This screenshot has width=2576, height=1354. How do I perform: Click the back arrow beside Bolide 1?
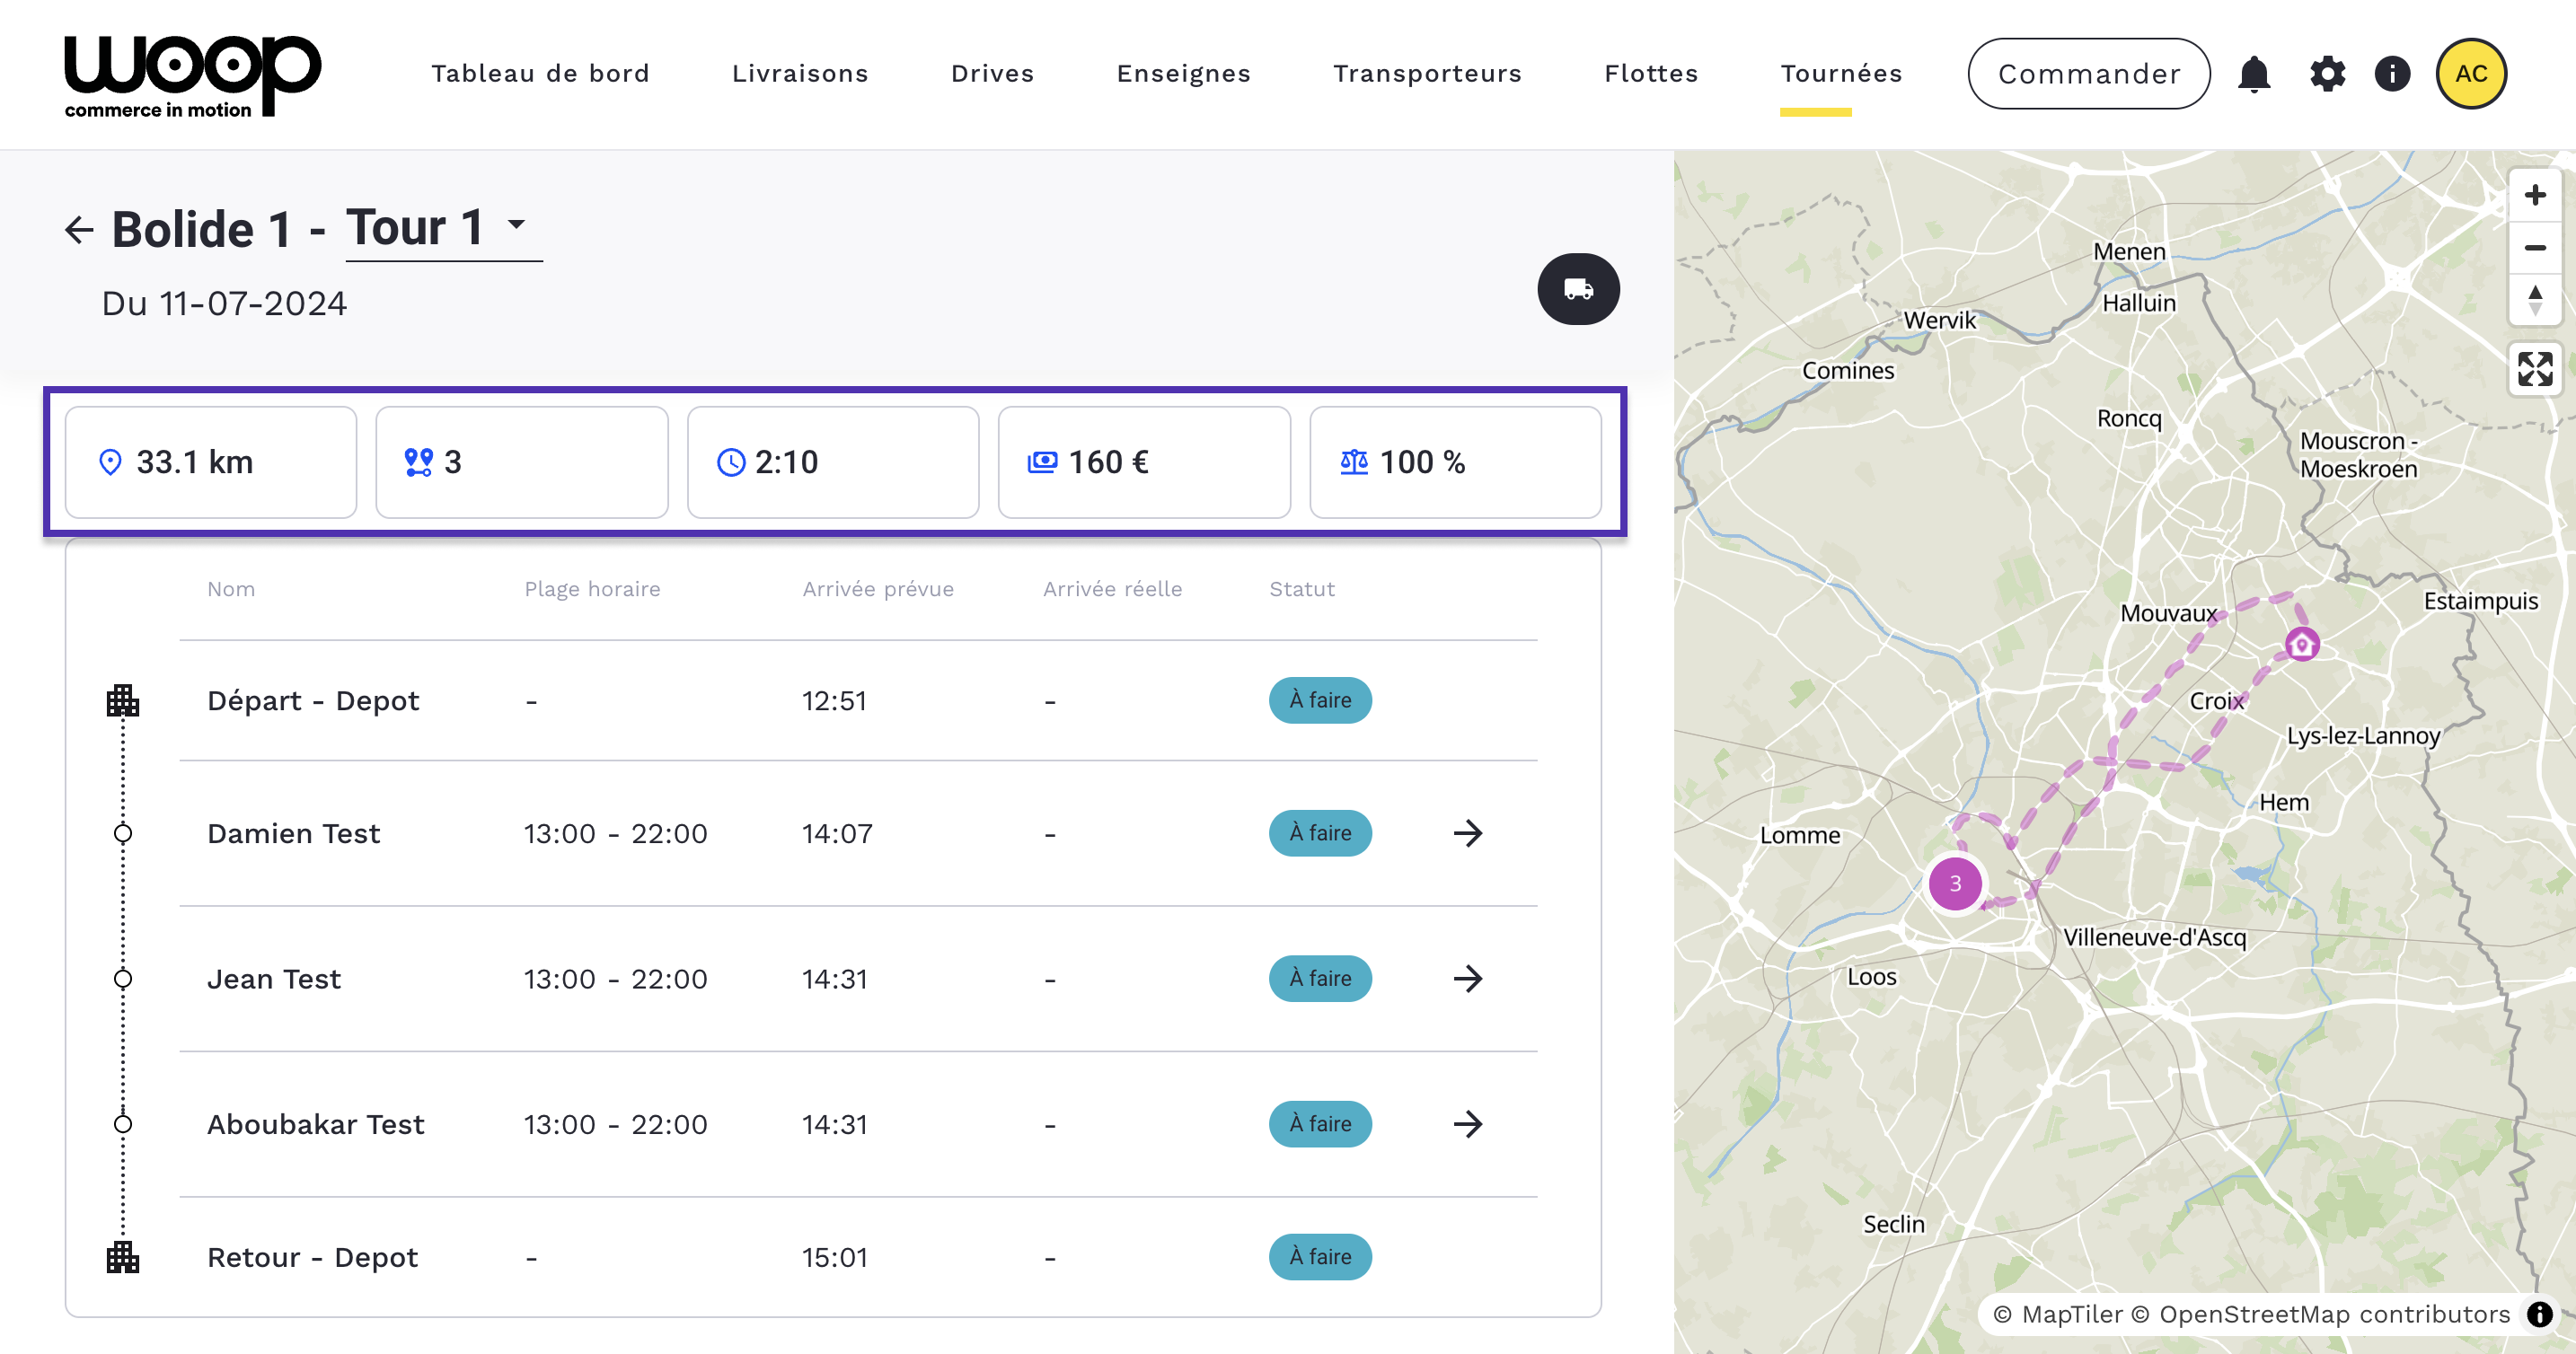click(79, 230)
